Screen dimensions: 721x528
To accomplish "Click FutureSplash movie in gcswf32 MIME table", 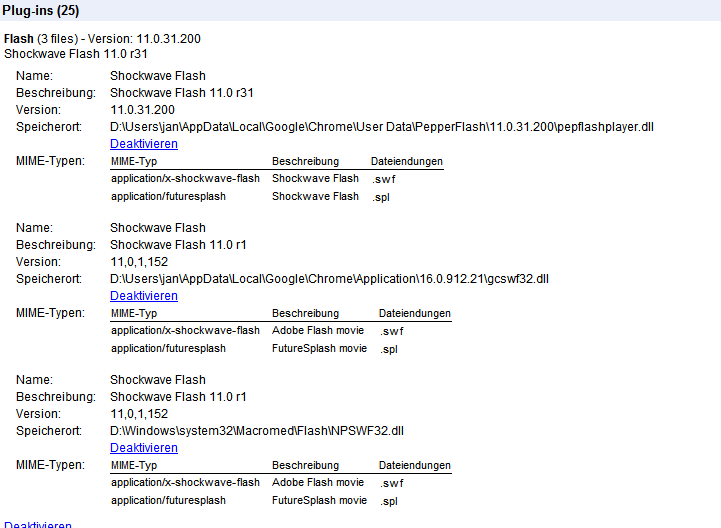I will 319,348.
